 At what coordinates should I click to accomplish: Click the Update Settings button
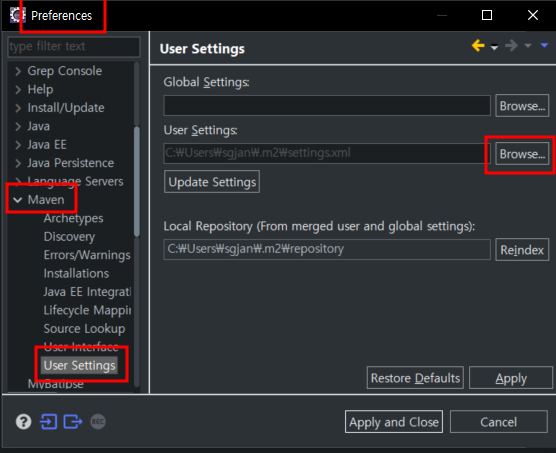point(212,182)
